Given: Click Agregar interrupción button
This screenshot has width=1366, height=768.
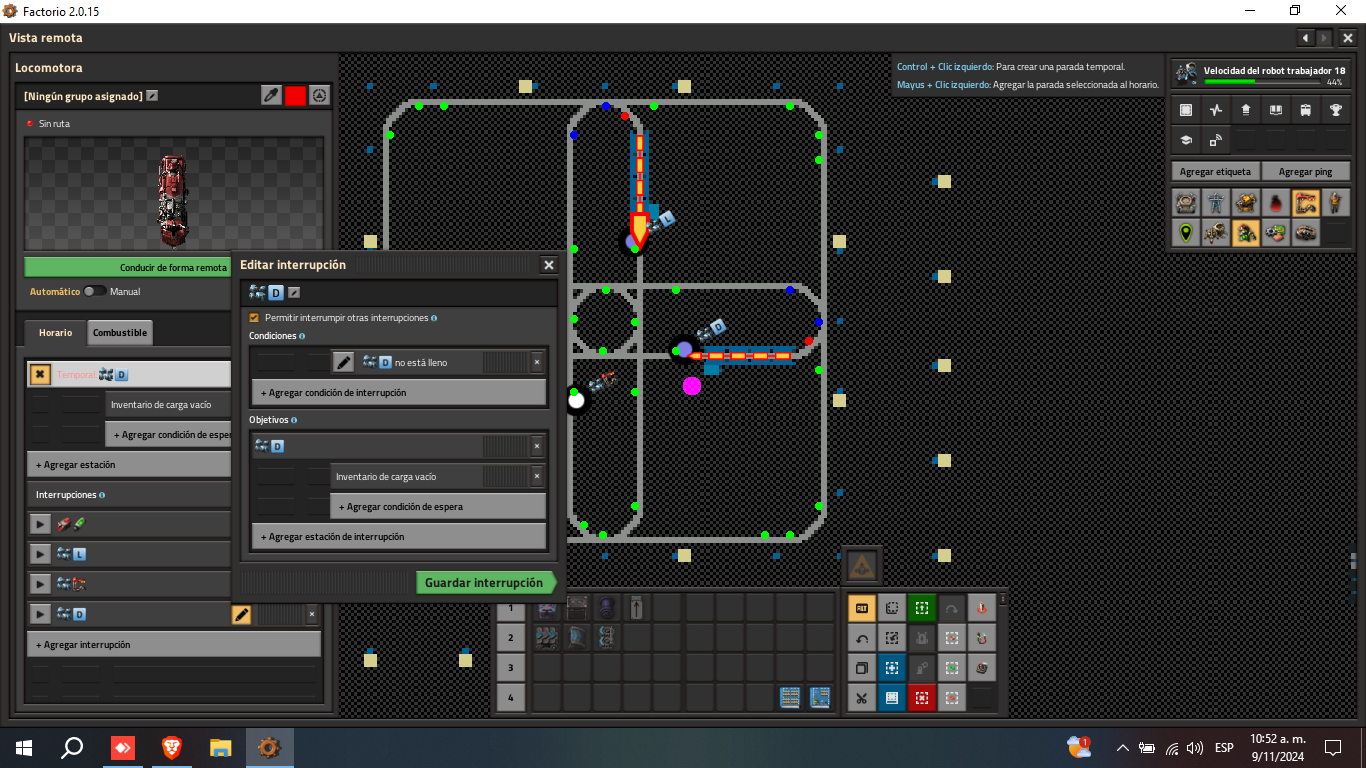Looking at the screenshot, I should [x=174, y=645].
